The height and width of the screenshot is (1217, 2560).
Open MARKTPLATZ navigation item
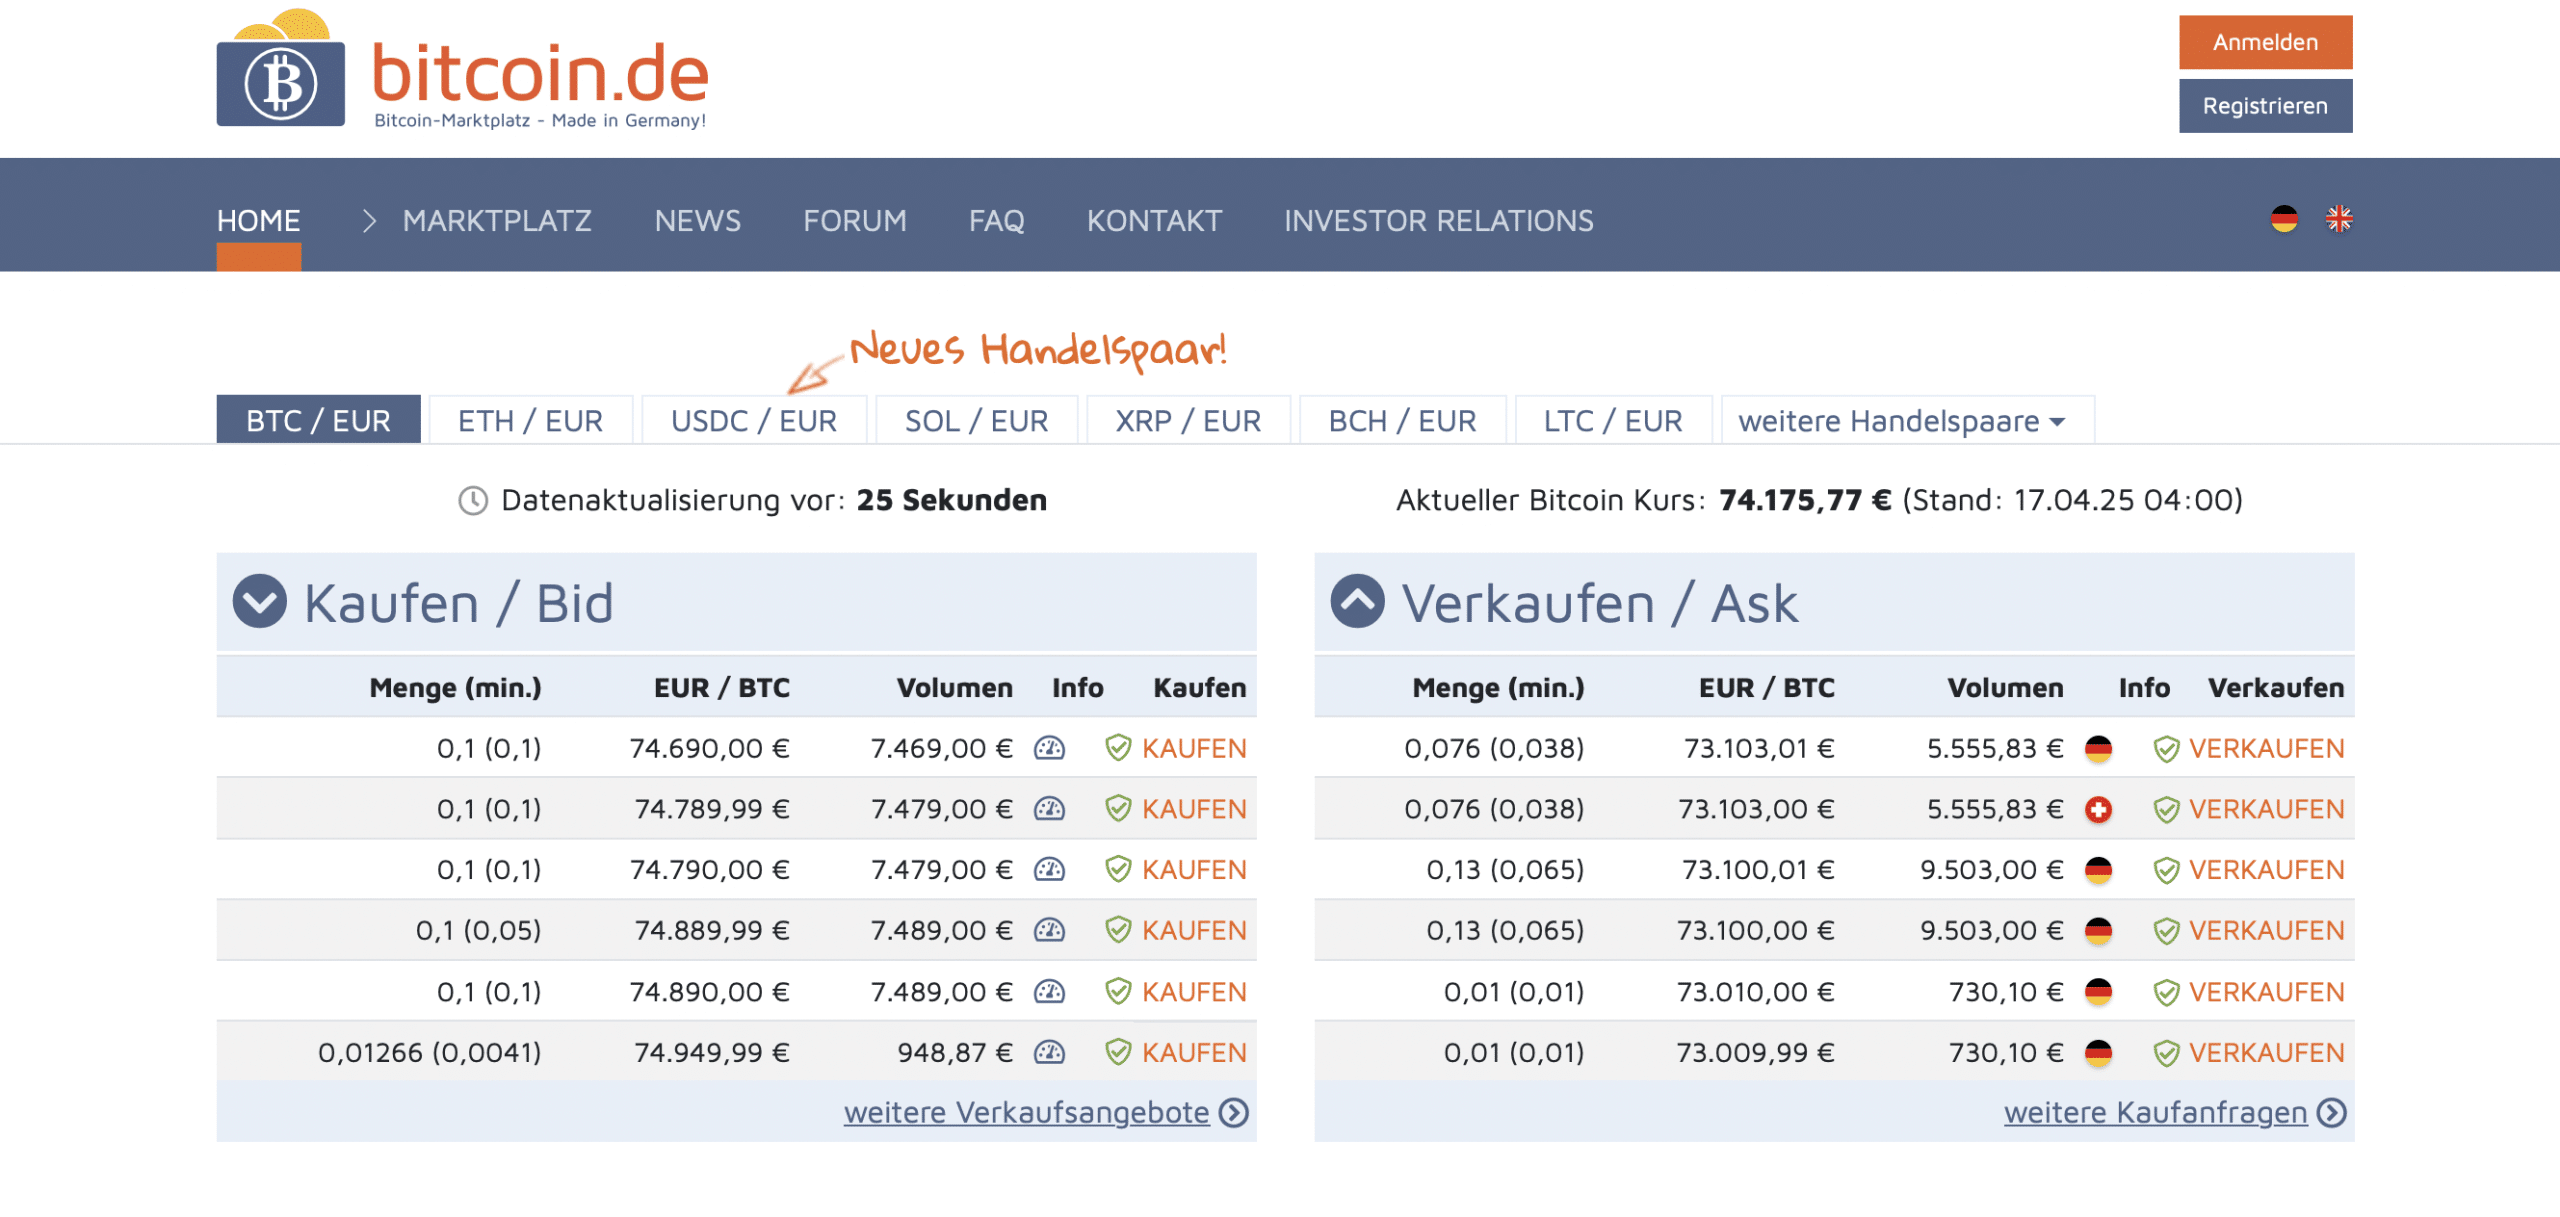[x=497, y=221]
